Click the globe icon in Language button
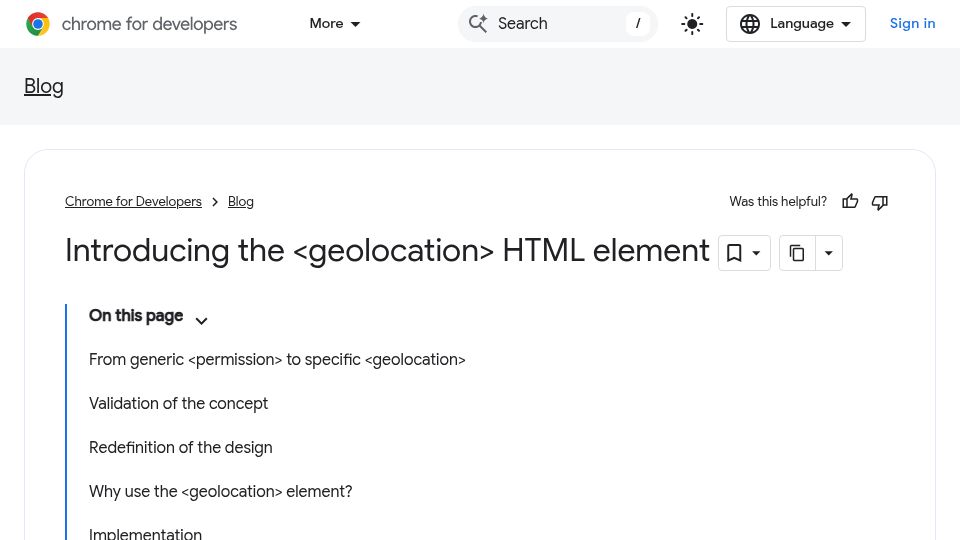The image size is (960, 540). (749, 24)
